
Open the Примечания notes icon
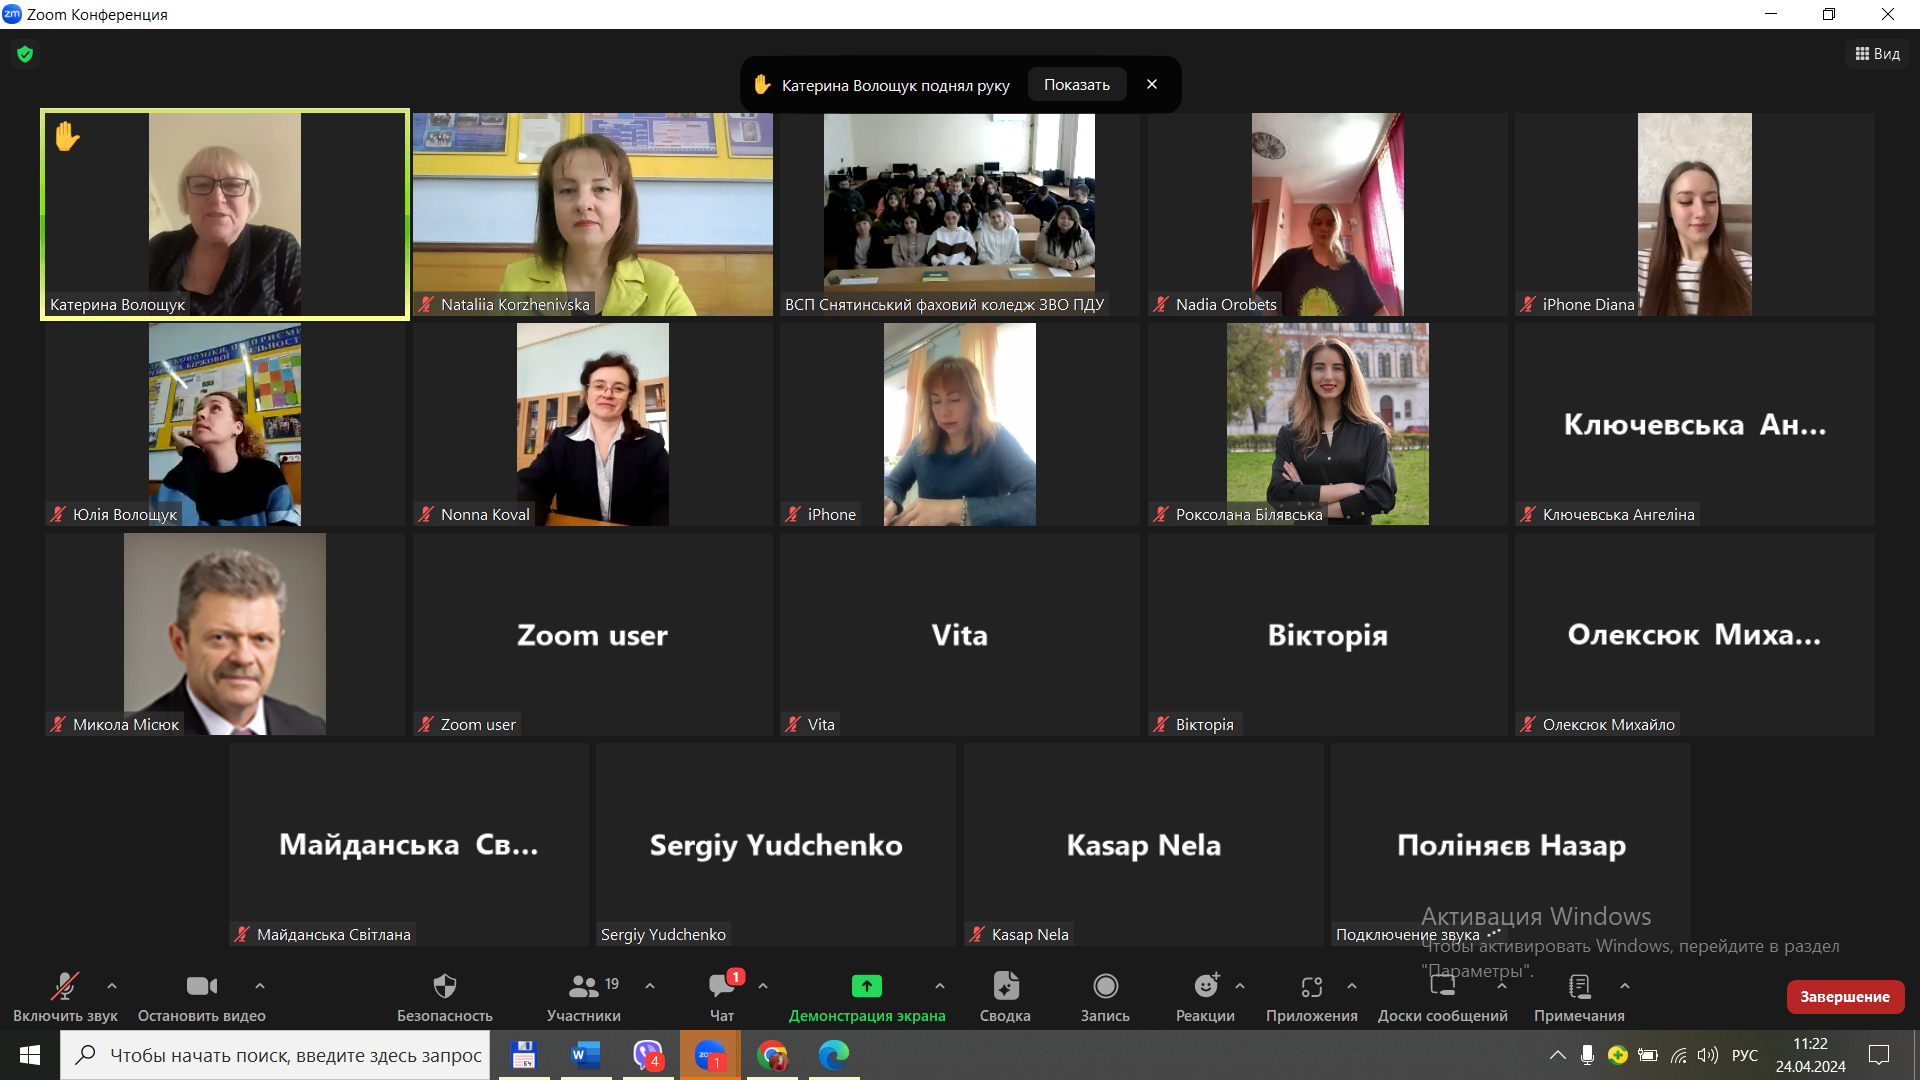tap(1579, 987)
